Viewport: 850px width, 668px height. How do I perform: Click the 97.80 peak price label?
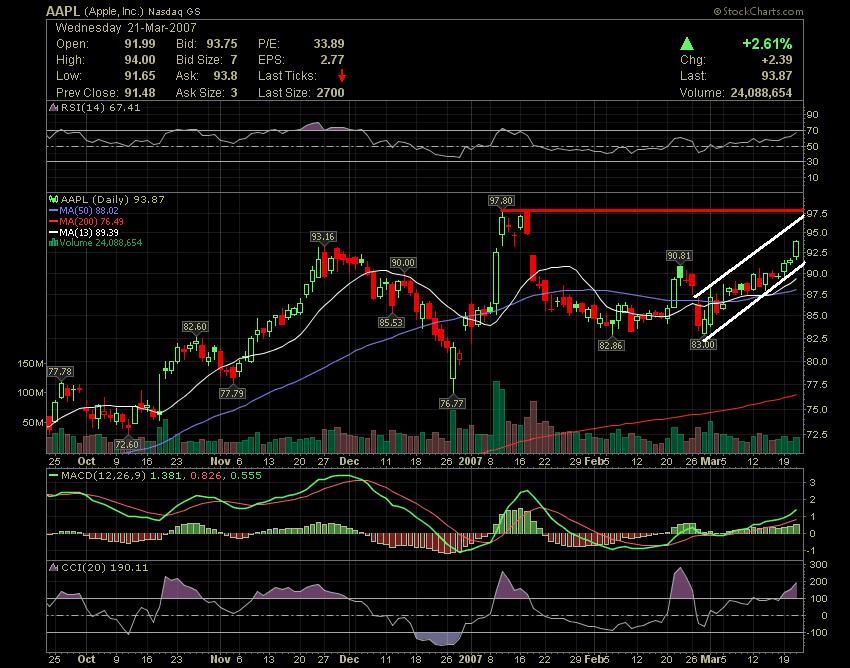[x=501, y=201]
